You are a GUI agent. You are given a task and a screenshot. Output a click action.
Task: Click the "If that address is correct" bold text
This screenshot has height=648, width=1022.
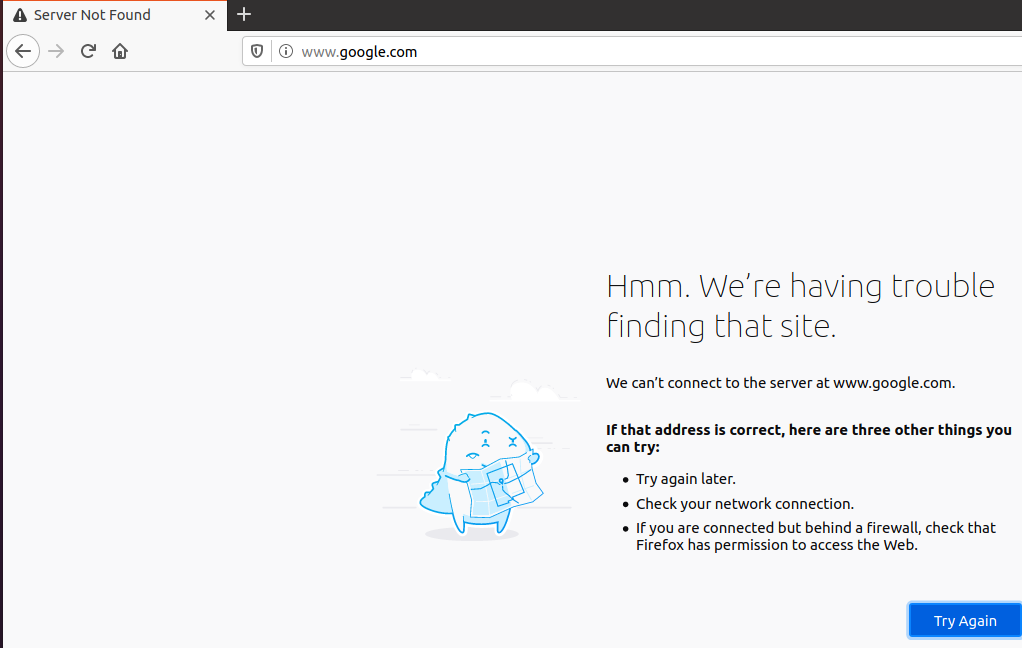coord(809,438)
